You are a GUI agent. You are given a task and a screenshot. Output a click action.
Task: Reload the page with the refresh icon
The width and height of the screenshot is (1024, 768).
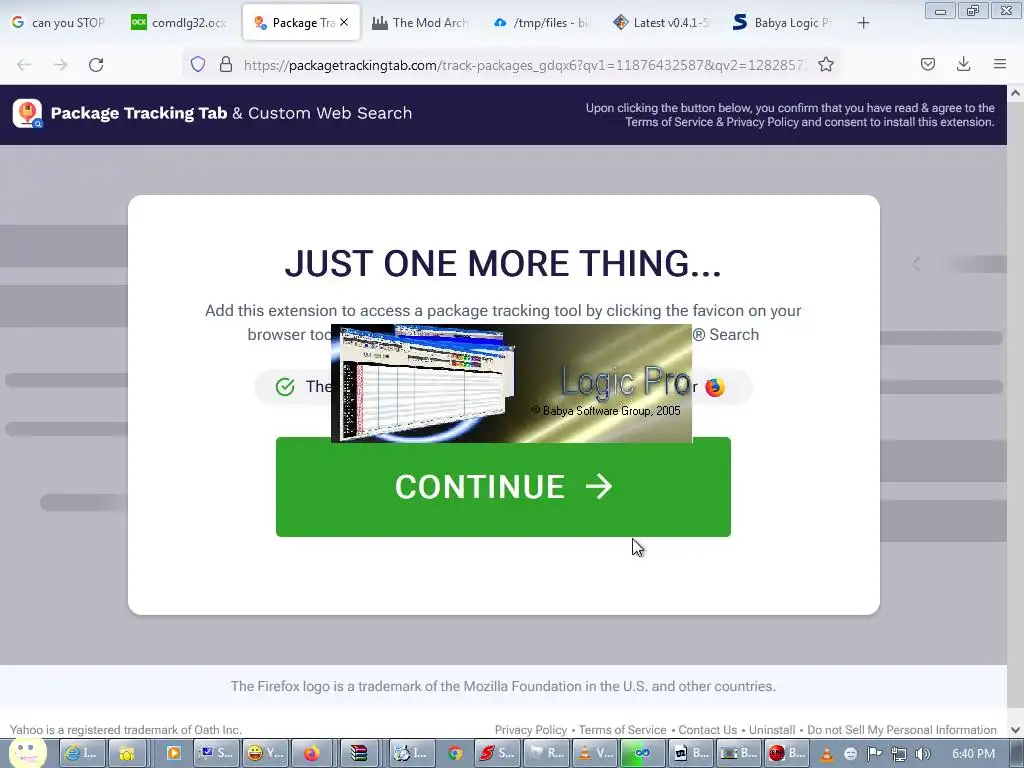[96, 65]
